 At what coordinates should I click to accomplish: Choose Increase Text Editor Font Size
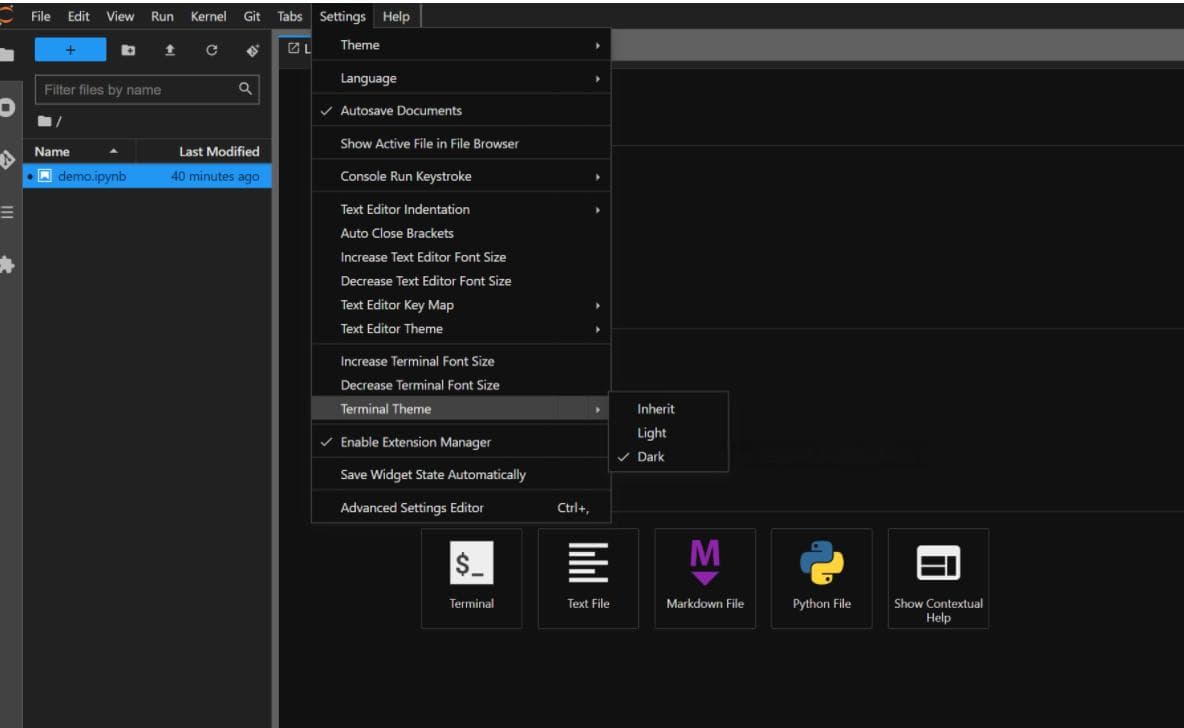461,257
